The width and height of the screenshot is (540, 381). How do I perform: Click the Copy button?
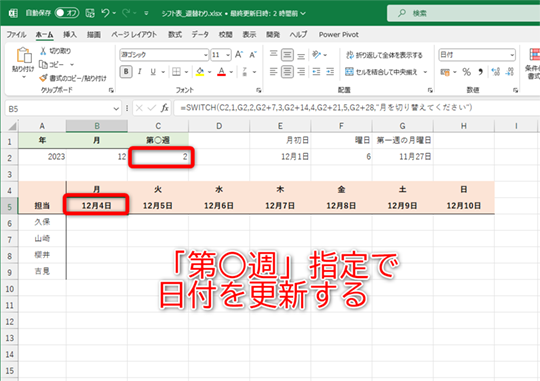[x=51, y=64]
